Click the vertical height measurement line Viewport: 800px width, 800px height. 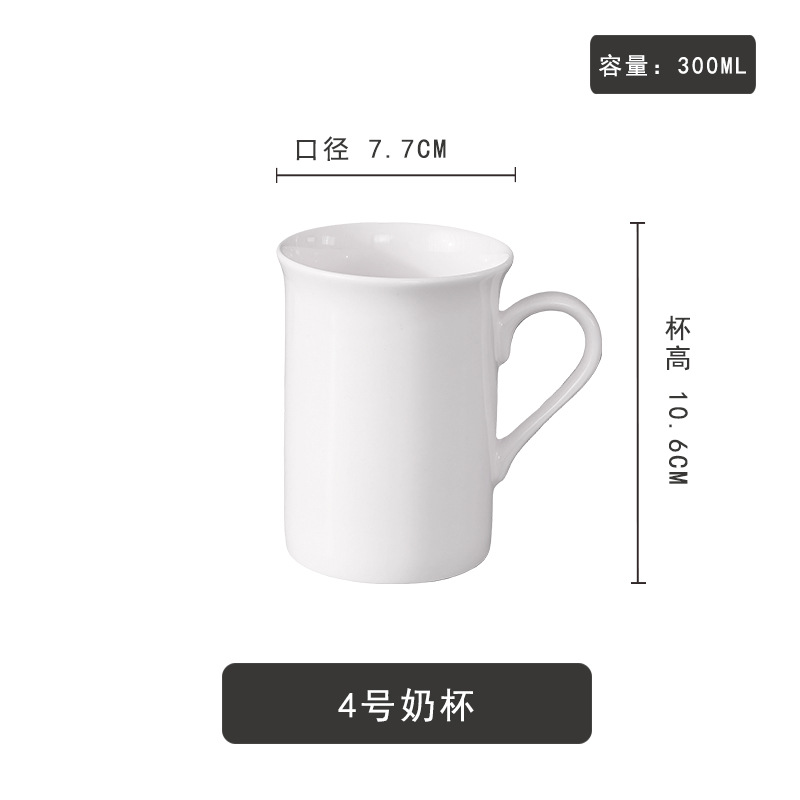pyautogui.click(x=638, y=403)
